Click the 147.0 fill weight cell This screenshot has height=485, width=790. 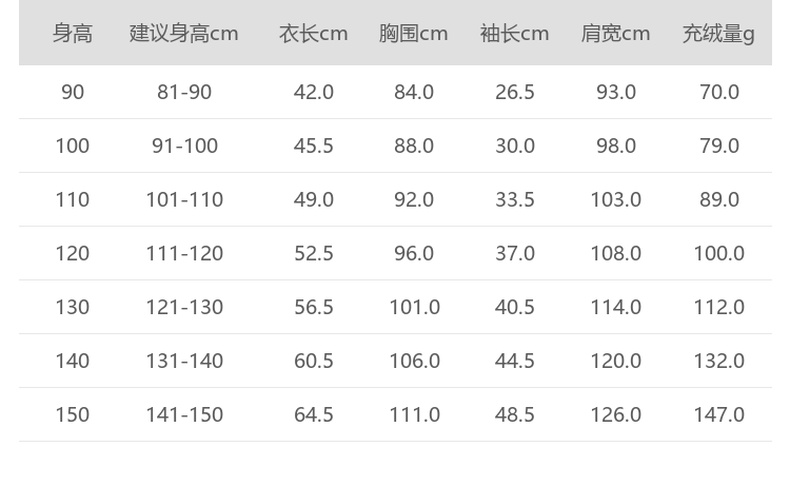718,415
